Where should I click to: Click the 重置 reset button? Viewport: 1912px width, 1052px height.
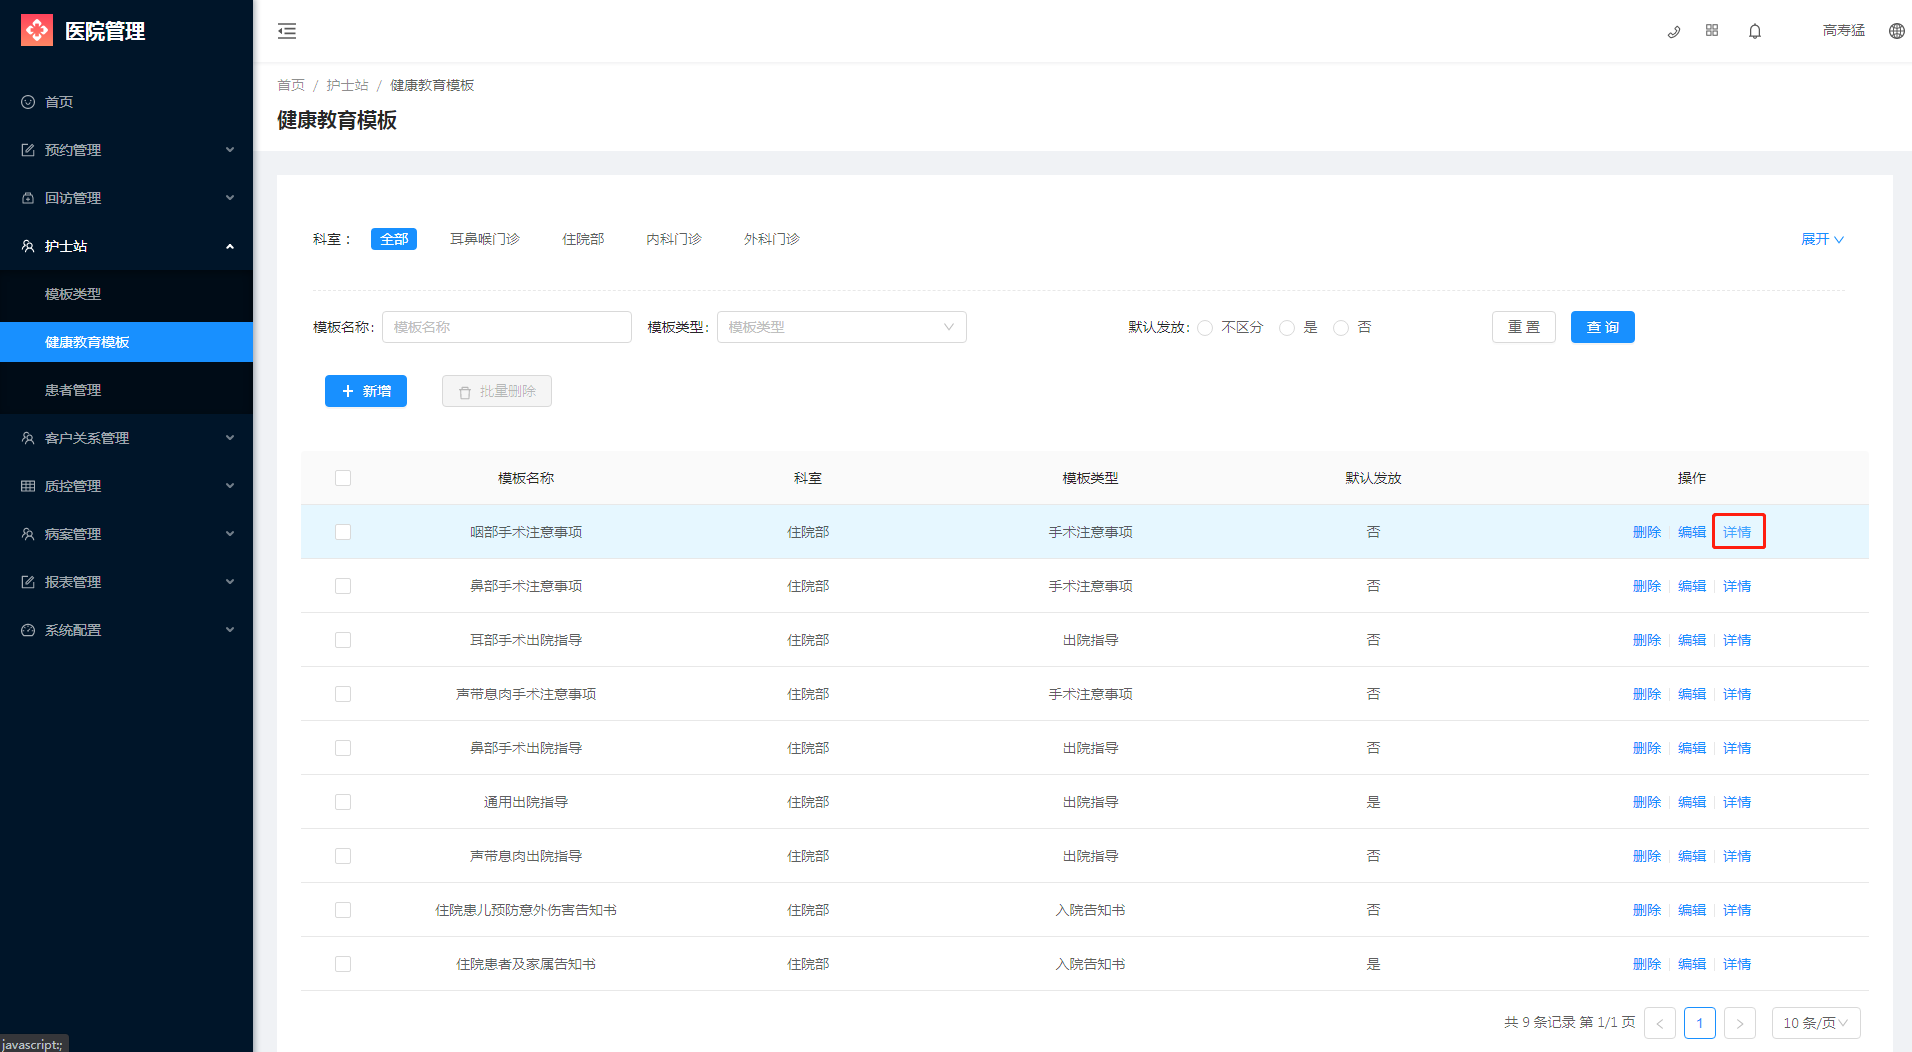[1524, 327]
